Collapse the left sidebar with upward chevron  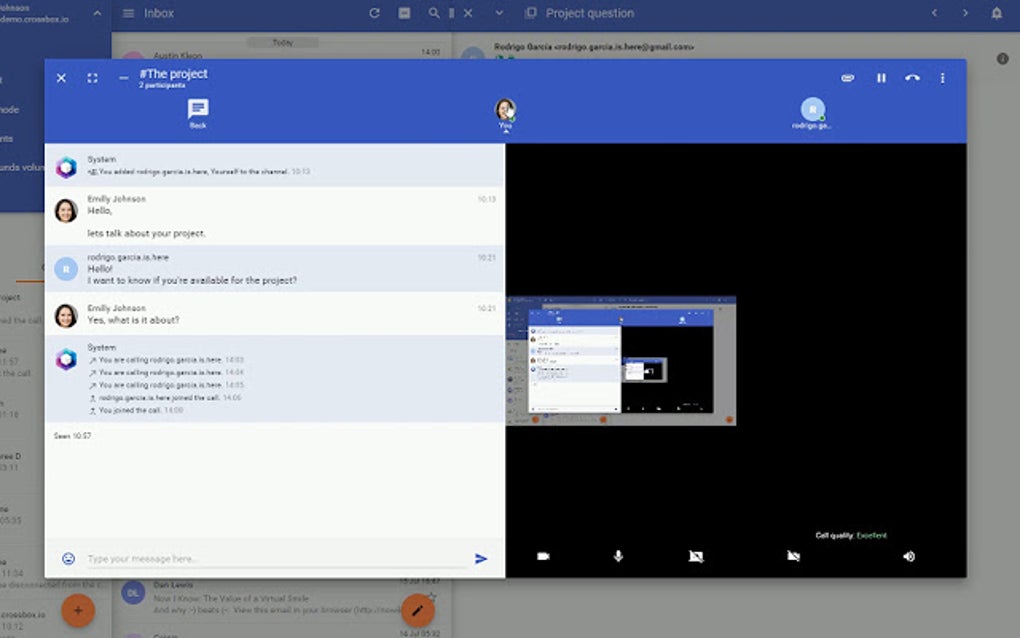point(97,13)
